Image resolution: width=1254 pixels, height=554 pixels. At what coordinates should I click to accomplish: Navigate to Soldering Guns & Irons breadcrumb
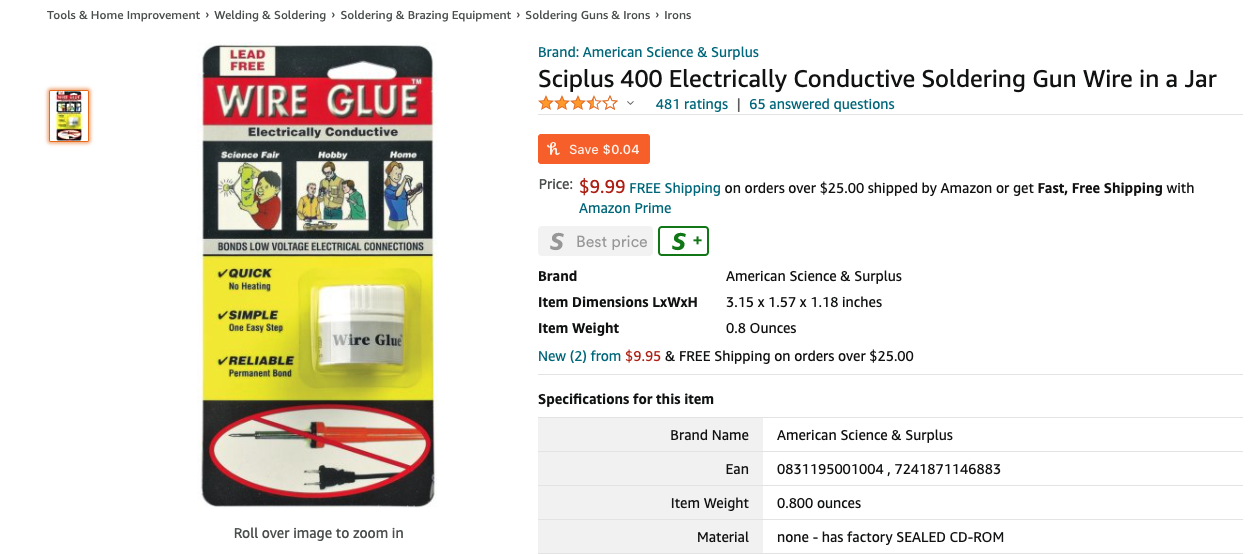(x=587, y=15)
